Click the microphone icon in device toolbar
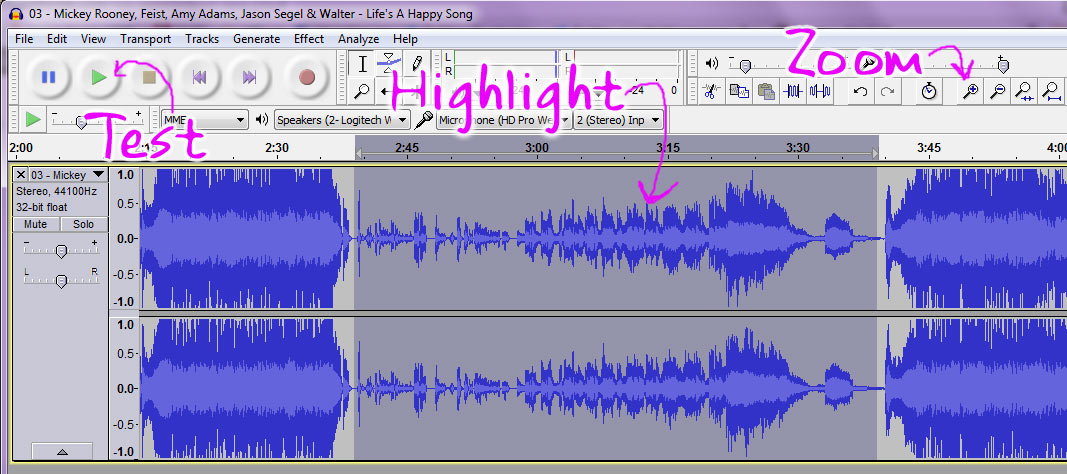 (424, 120)
